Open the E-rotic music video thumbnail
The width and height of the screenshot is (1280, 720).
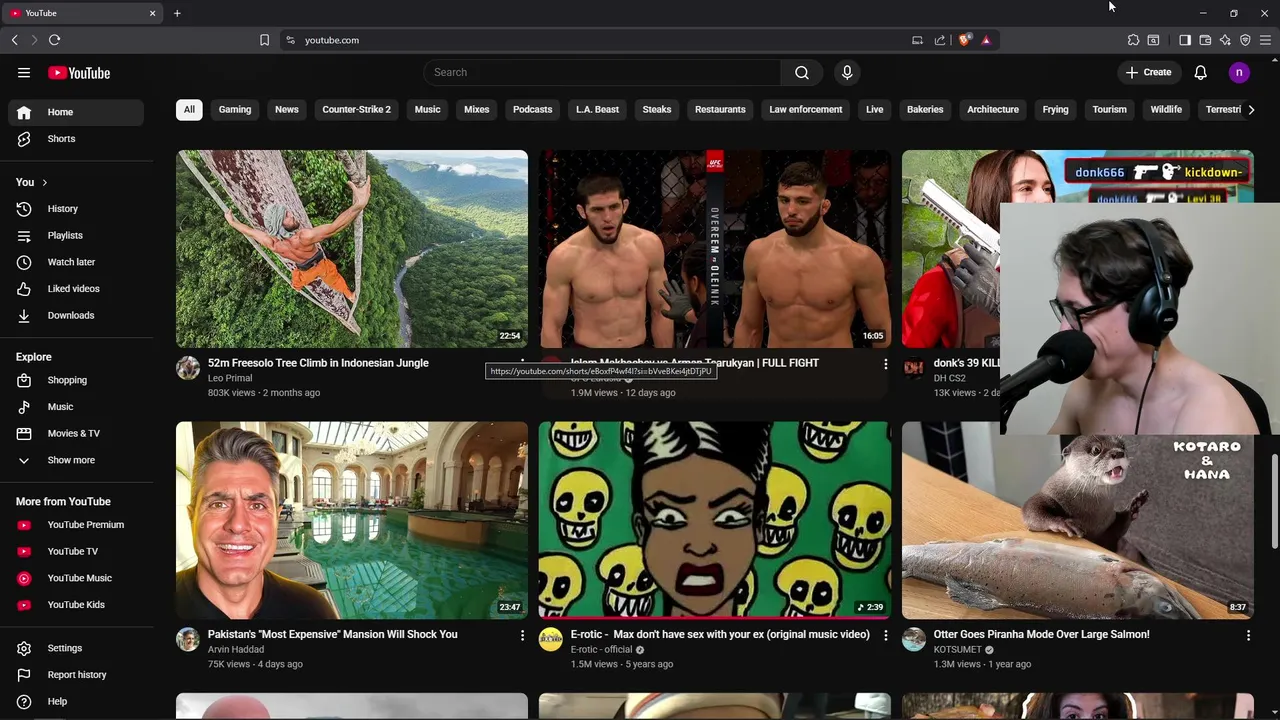tap(714, 520)
